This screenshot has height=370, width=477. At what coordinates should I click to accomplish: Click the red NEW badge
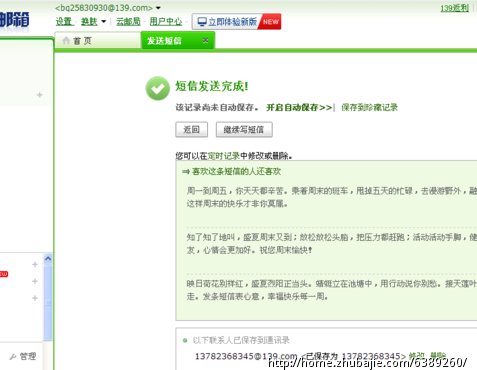pos(271,22)
